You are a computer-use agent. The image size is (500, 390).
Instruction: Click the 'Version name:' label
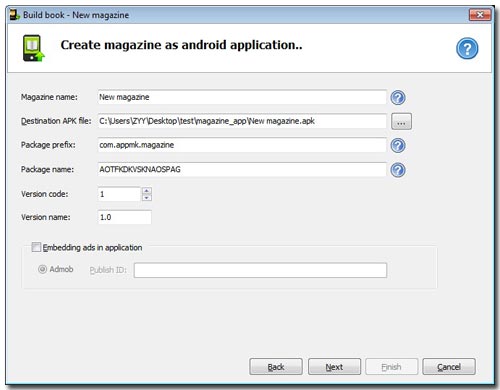(x=46, y=217)
